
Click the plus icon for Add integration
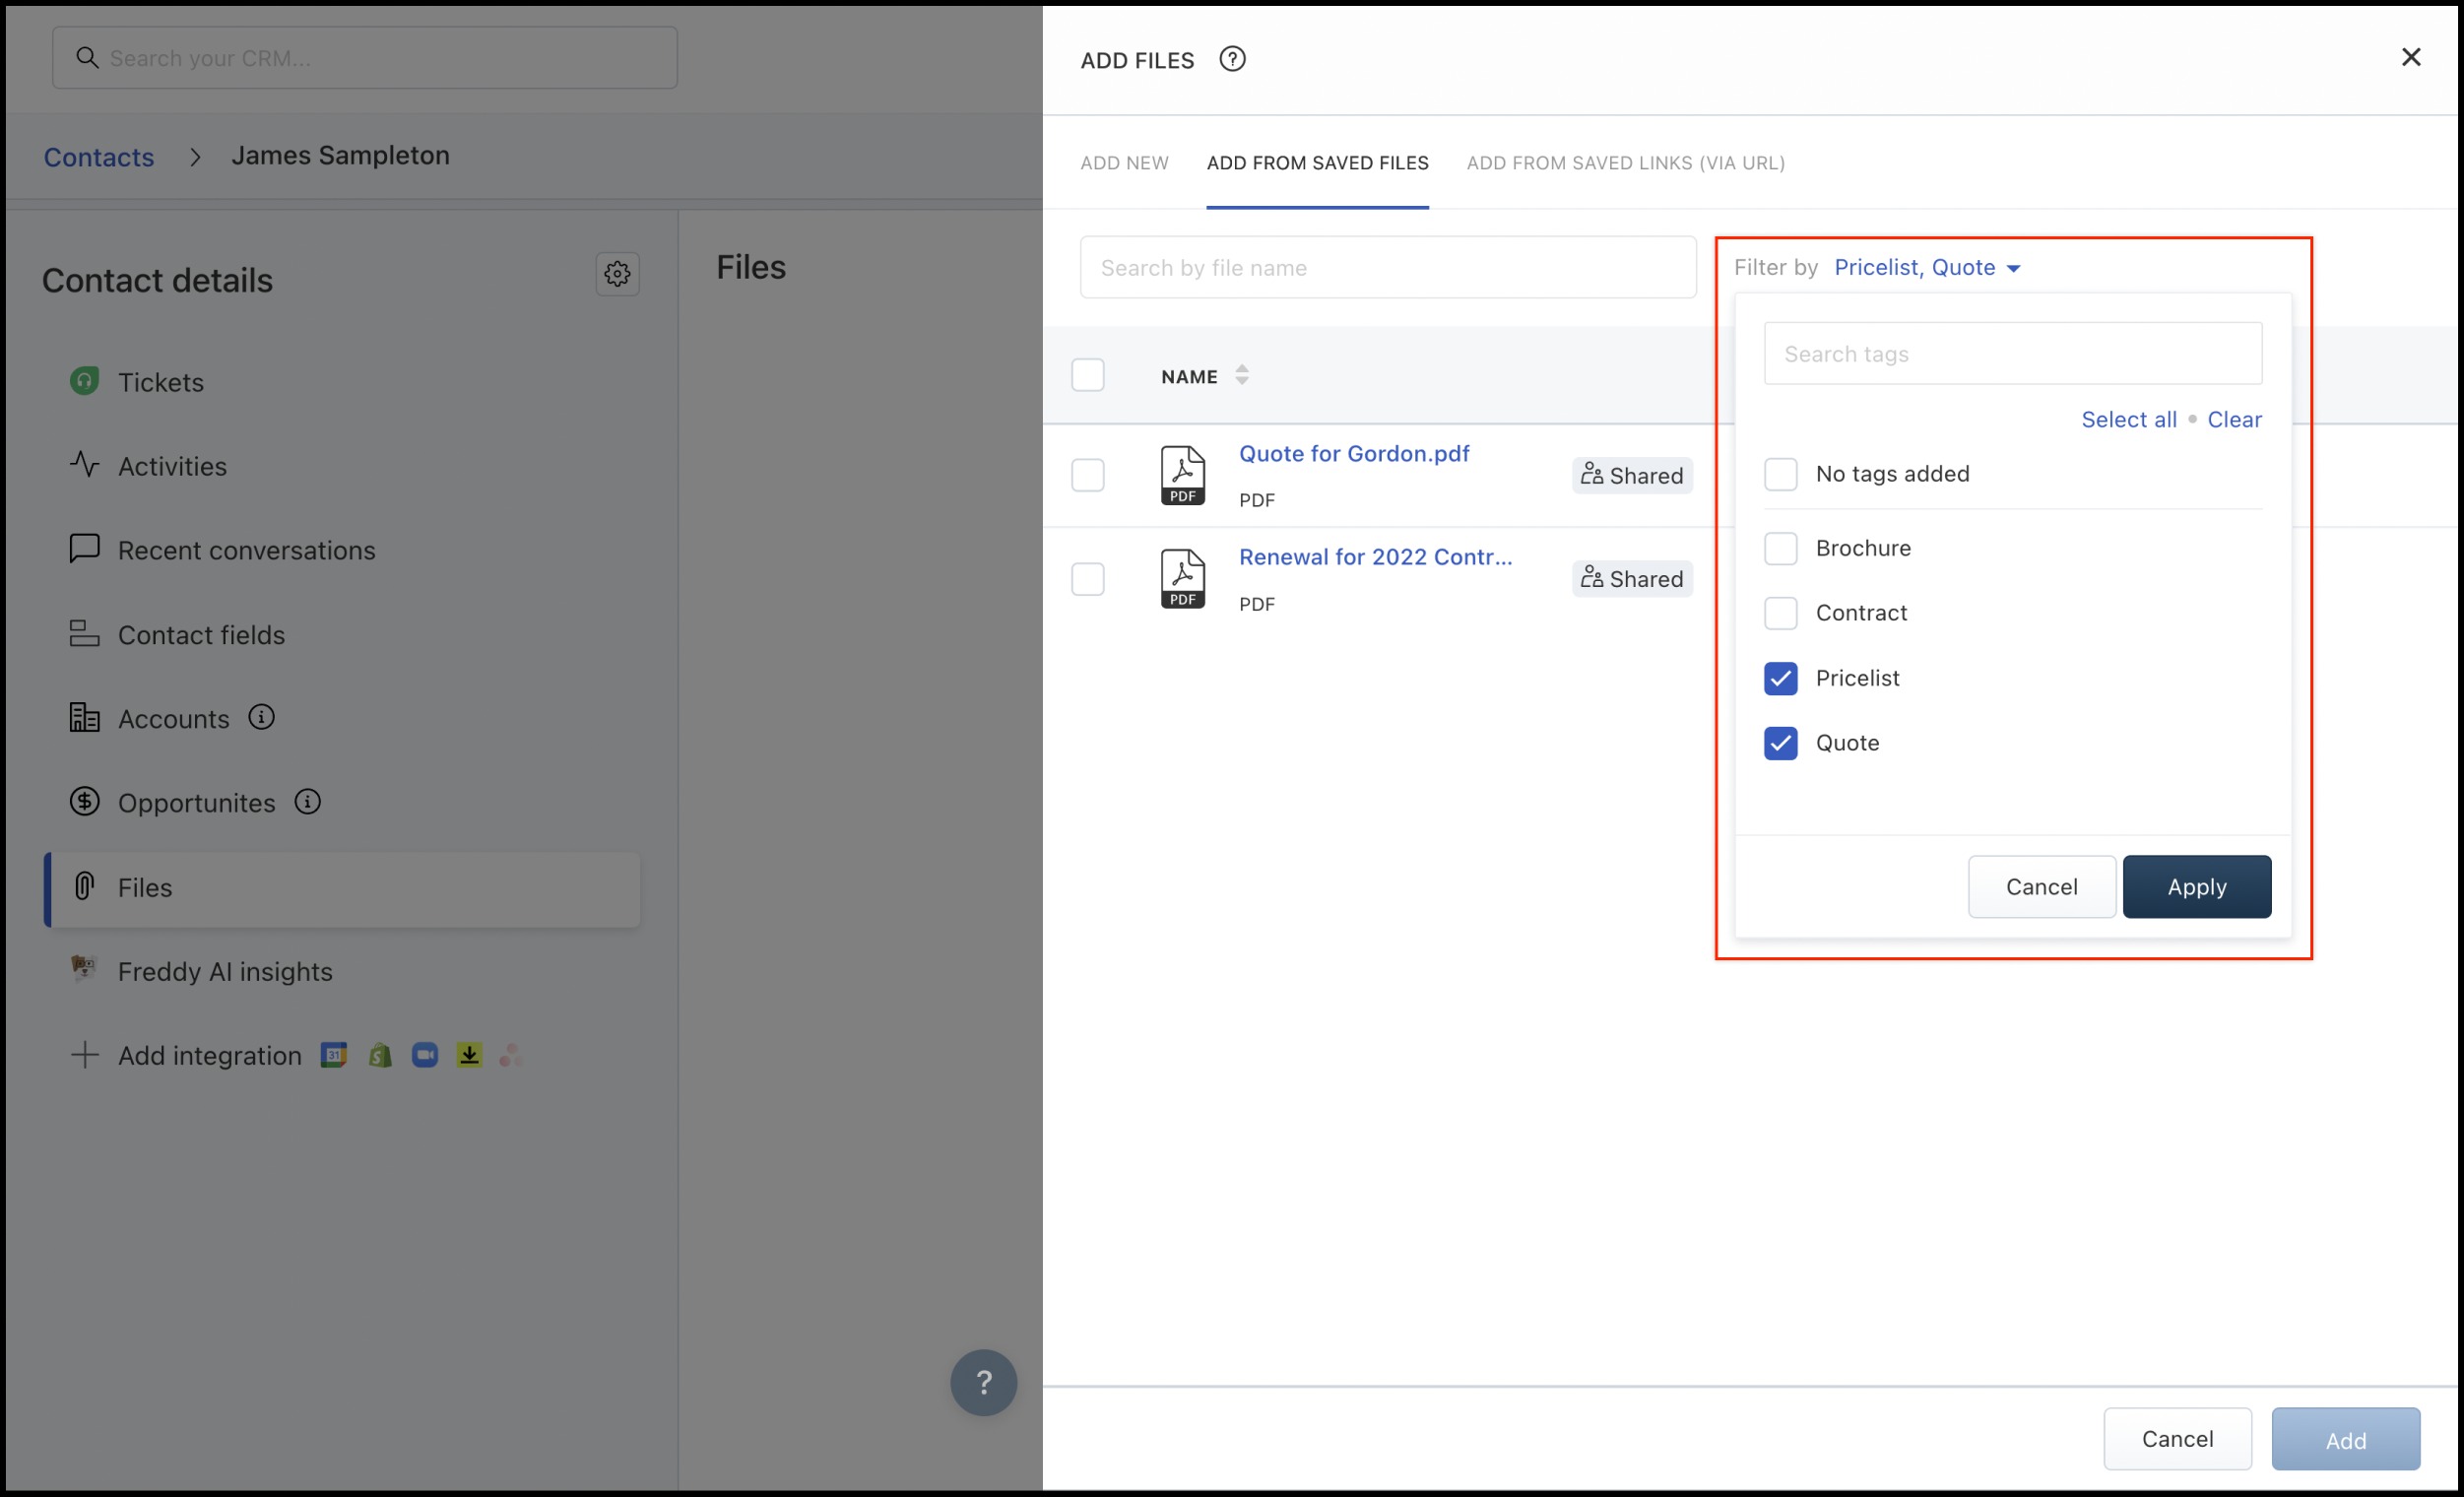[x=85, y=1055]
